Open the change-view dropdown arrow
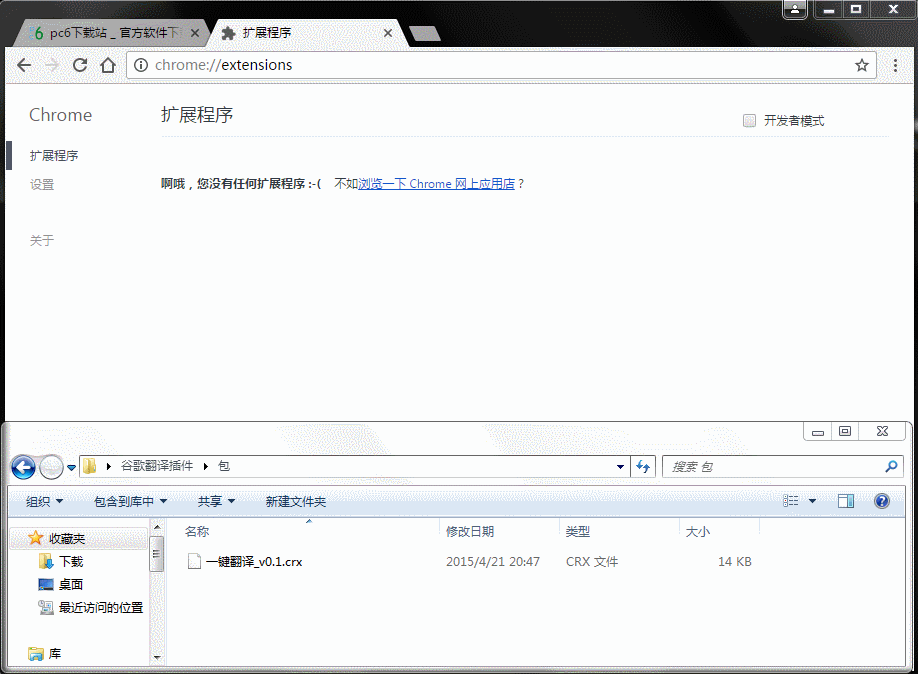Image resolution: width=918 pixels, height=674 pixels. click(x=812, y=501)
